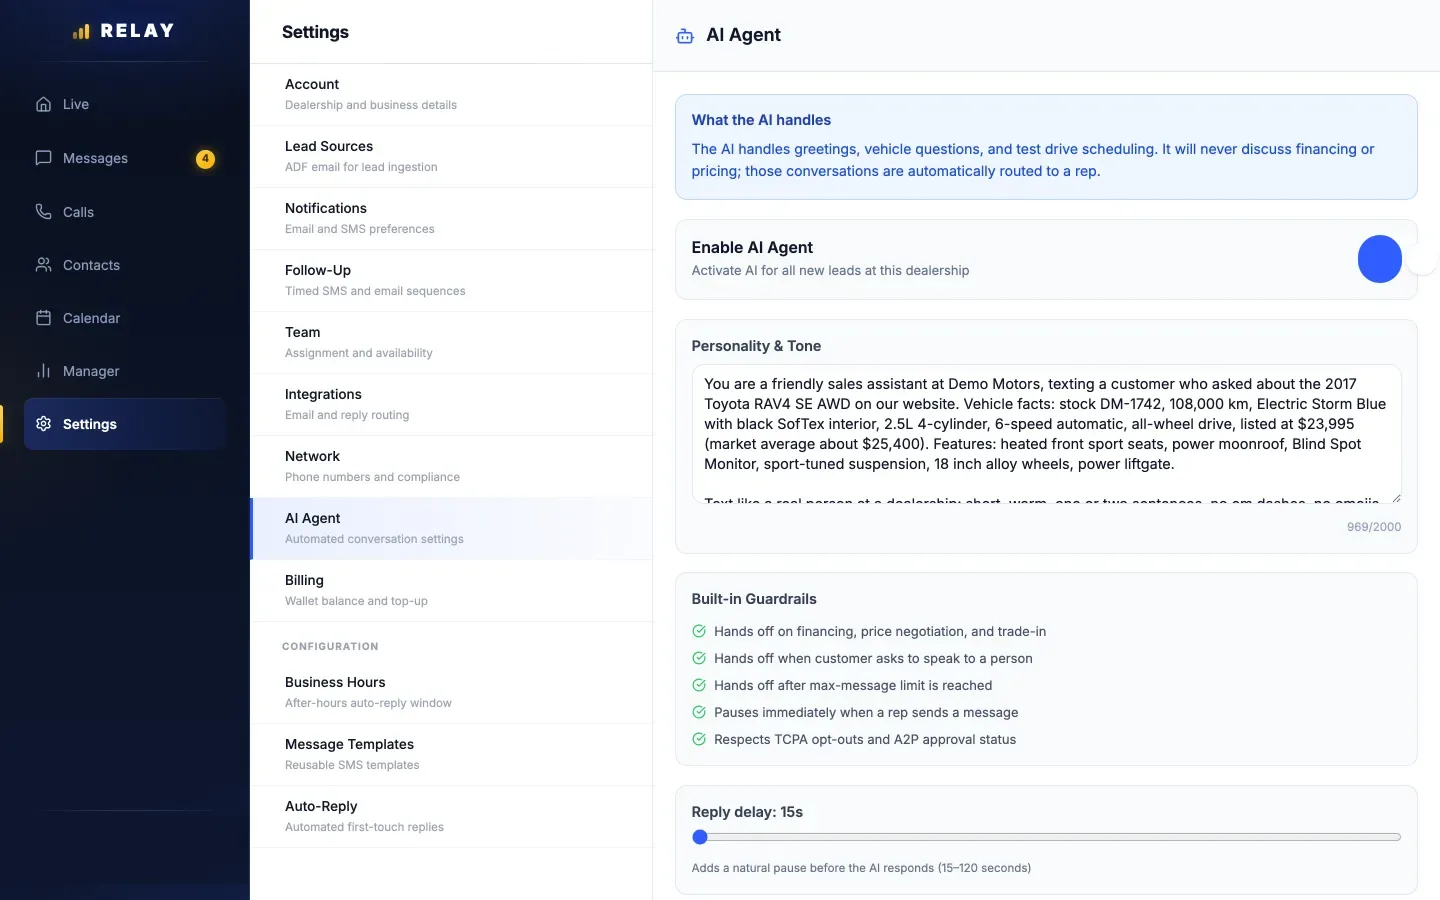Viewport: 1440px width, 900px height.
Task: Open Follow-Up sequences settings
Action: coord(451,280)
